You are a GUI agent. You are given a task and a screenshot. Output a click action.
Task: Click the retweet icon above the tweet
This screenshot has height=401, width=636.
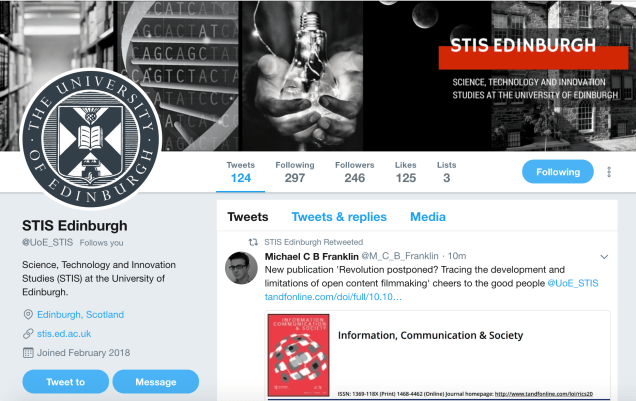(x=253, y=242)
